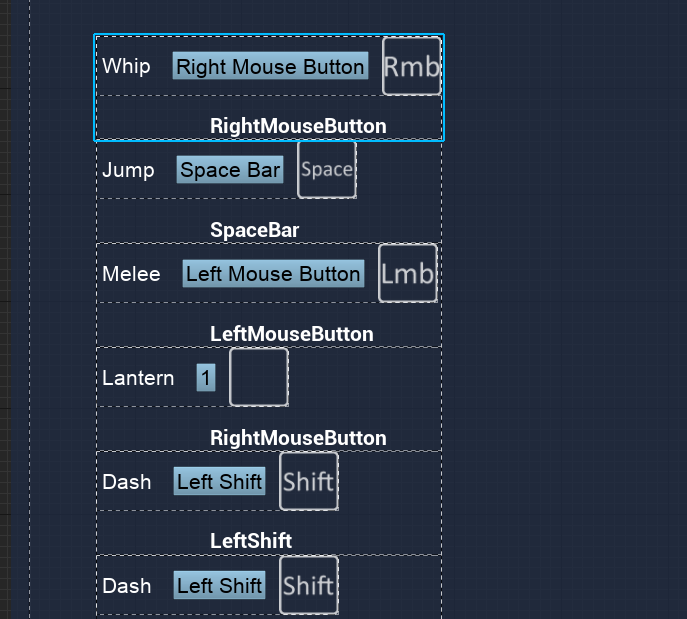
Task: Click the bold RightMouseButton text under Whip
Action: [298, 126]
